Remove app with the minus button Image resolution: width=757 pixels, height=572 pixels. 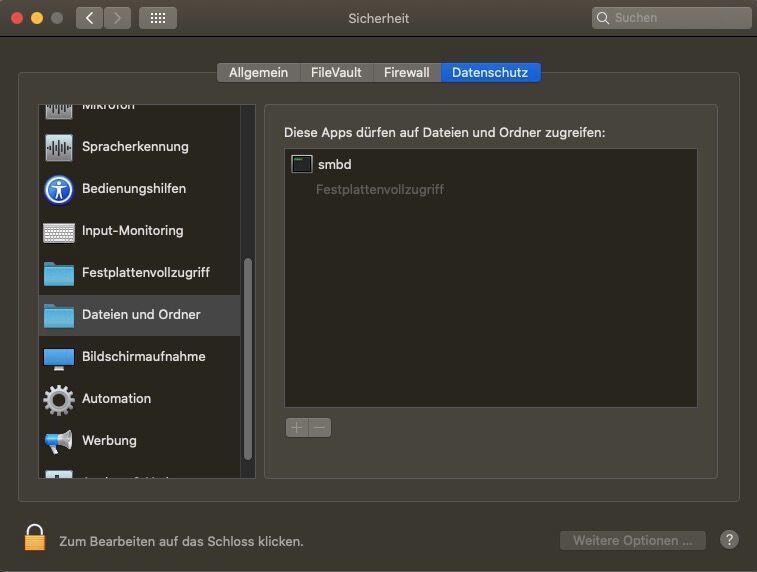pyautogui.click(x=320, y=427)
